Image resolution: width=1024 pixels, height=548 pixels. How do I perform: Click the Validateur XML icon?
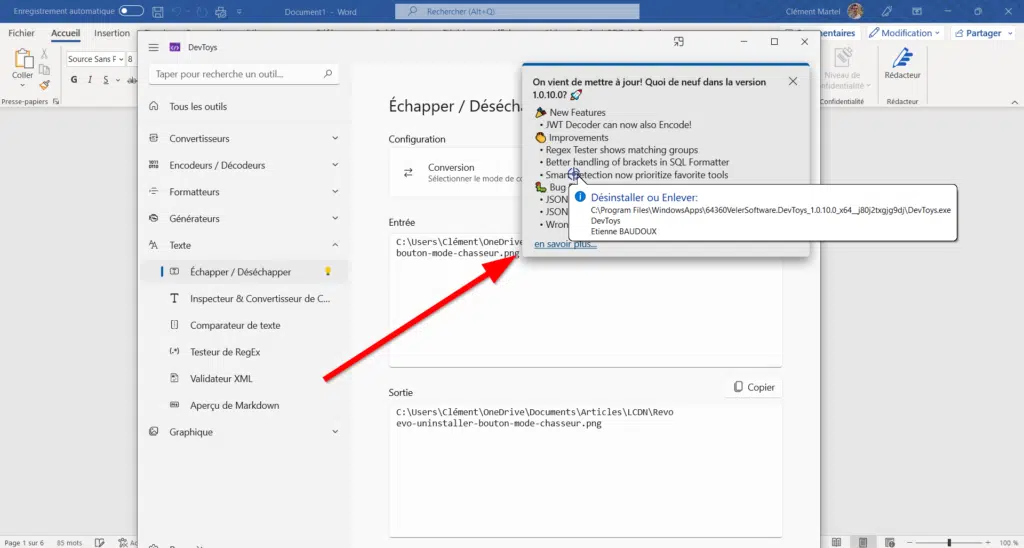[174, 378]
